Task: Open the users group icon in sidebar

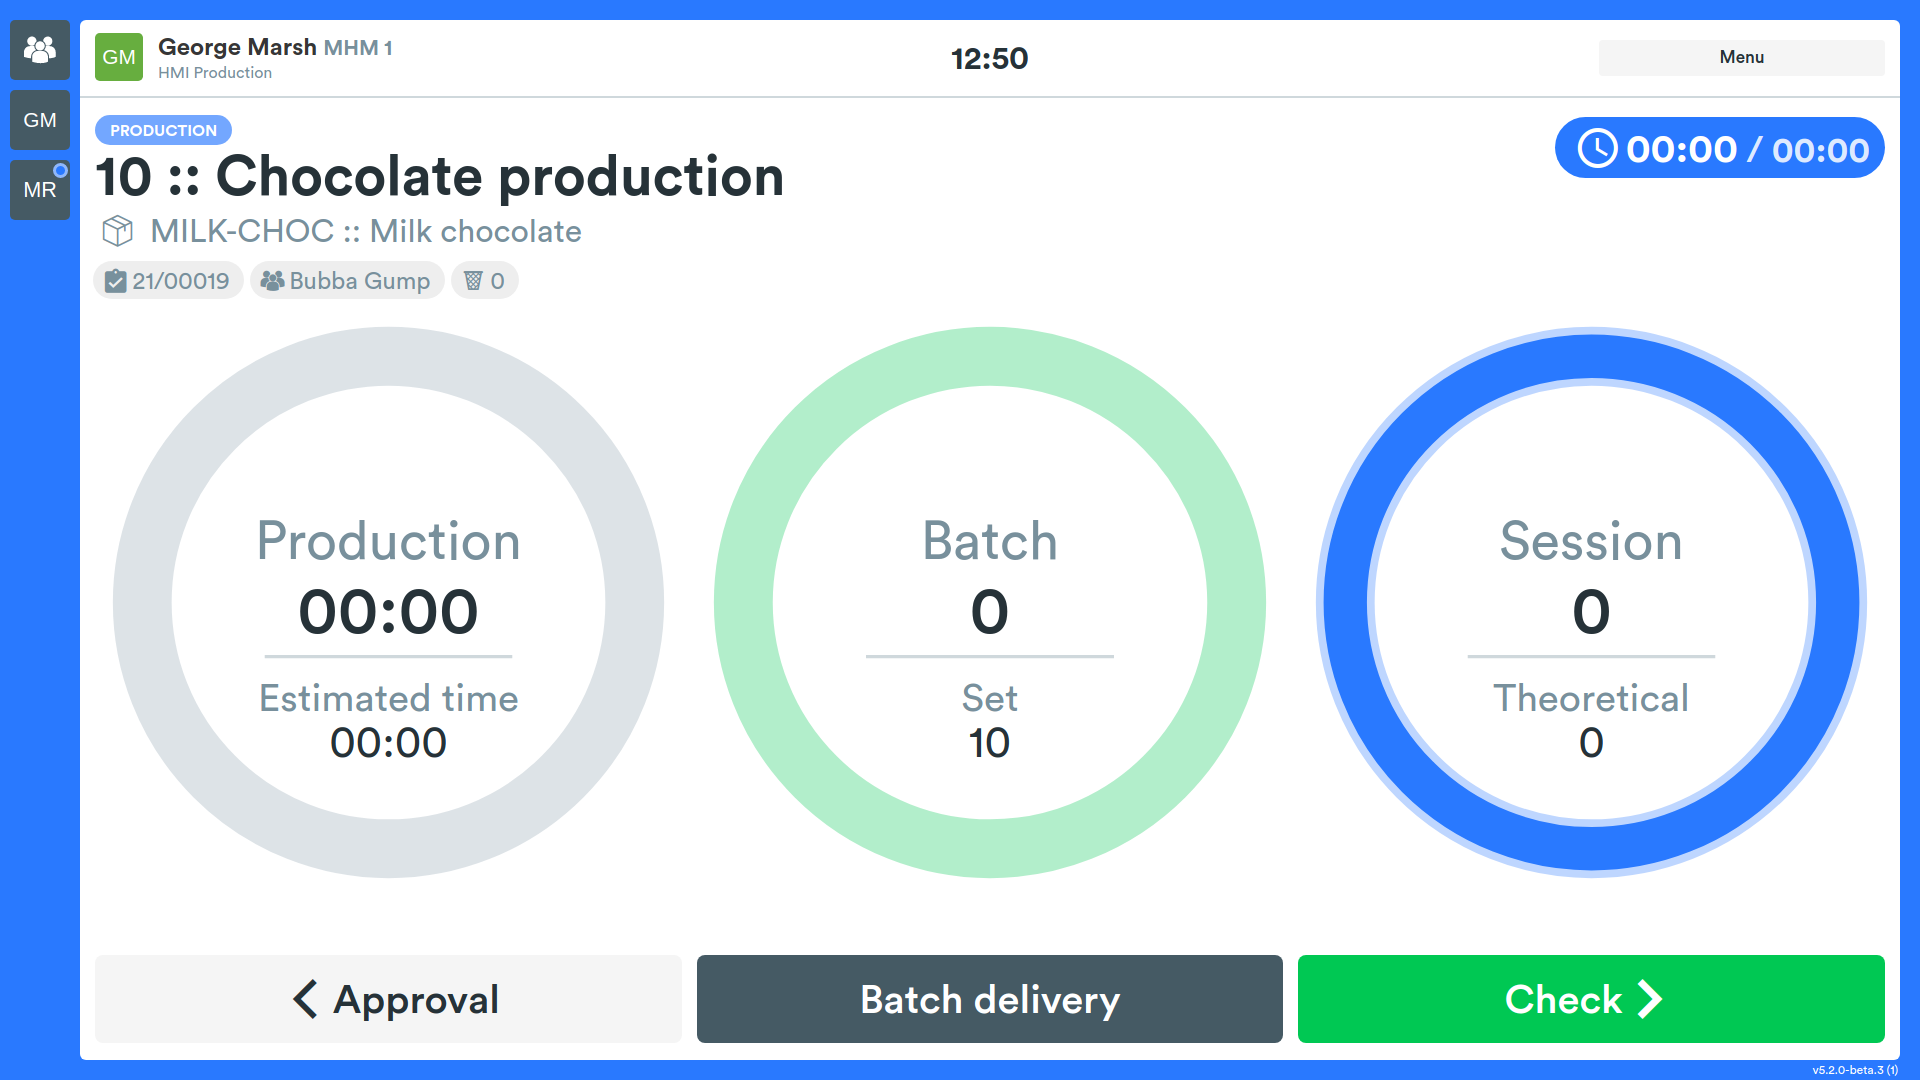Action: [40, 50]
